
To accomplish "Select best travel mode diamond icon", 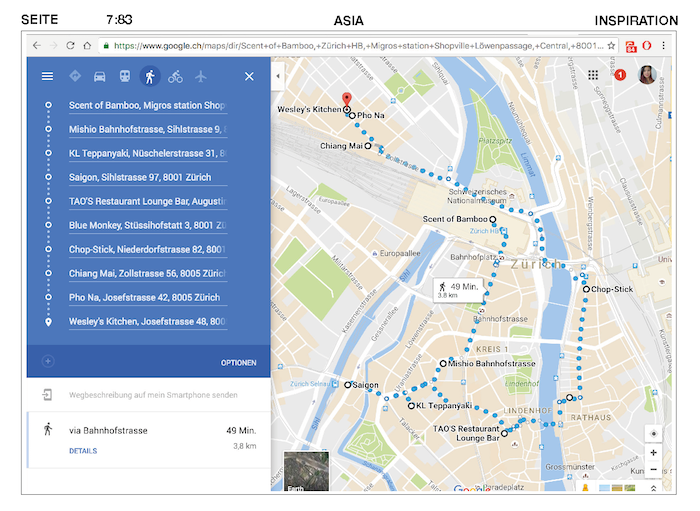I will coord(75,76).
